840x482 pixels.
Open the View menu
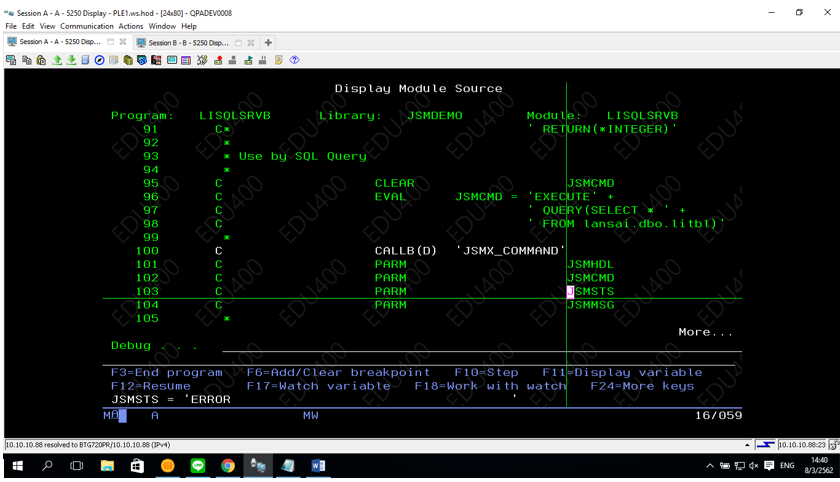(47, 26)
